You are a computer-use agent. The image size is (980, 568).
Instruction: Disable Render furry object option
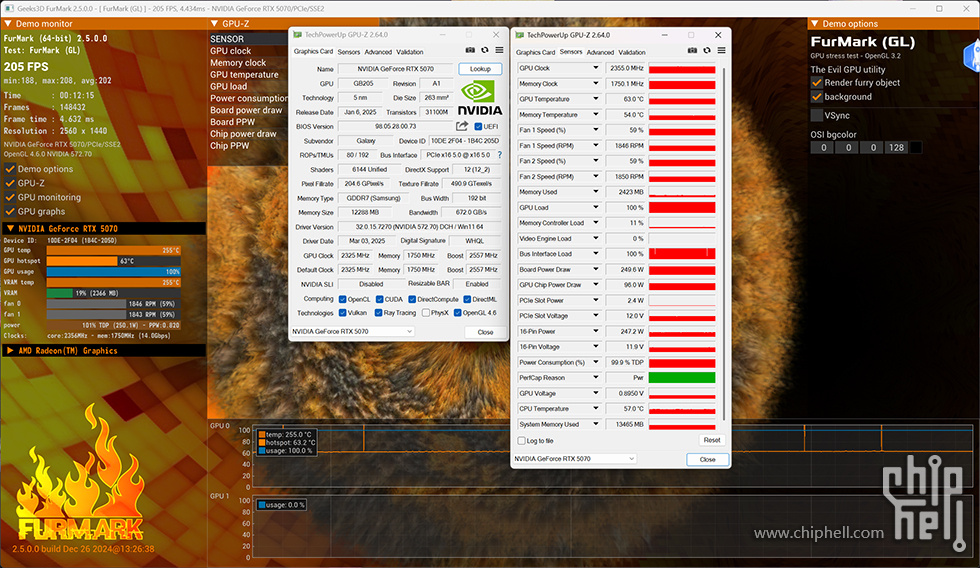click(x=816, y=82)
